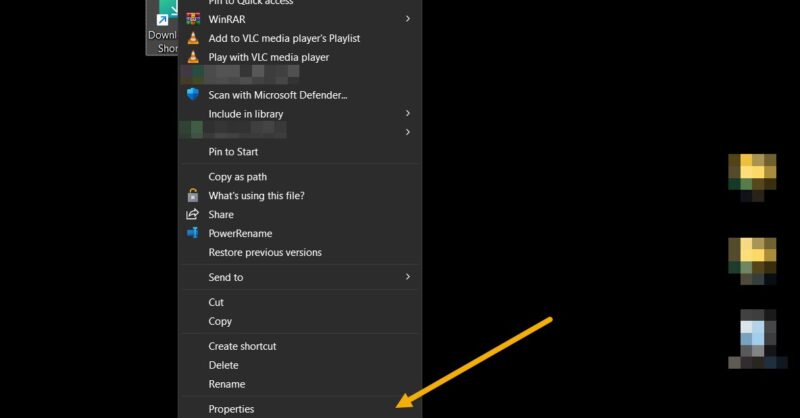Open PowerRename from the context menu
The height and width of the screenshot is (418, 800).
(x=300, y=233)
